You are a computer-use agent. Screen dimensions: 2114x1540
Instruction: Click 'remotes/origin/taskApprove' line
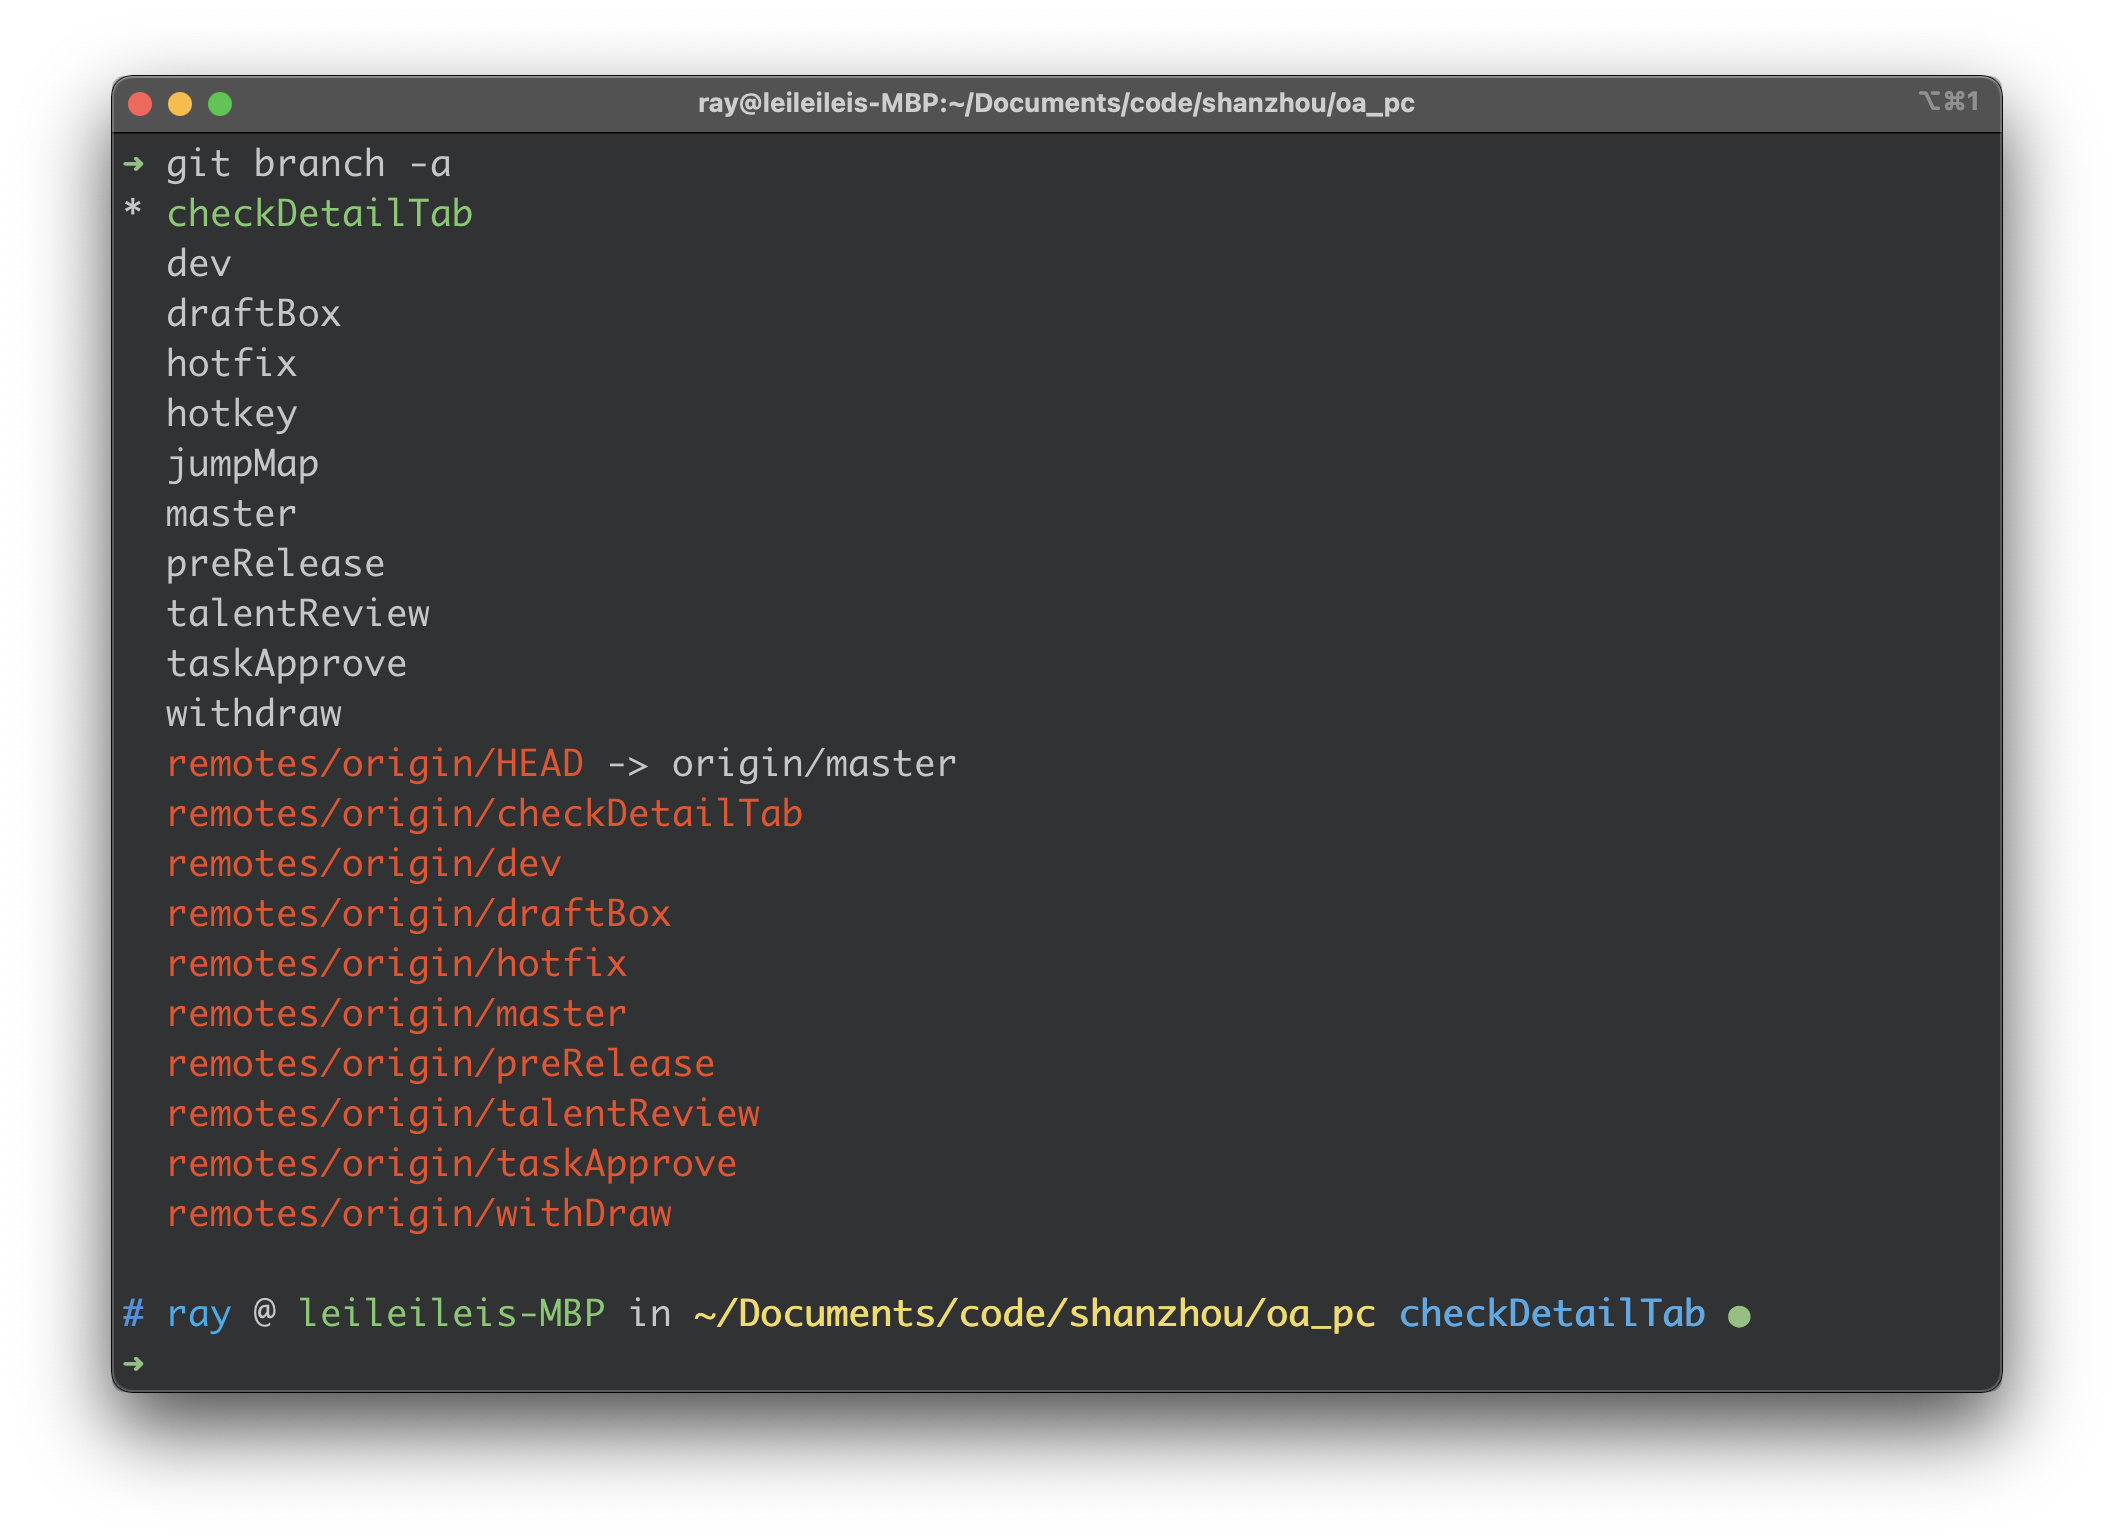[x=451, y=1164]
